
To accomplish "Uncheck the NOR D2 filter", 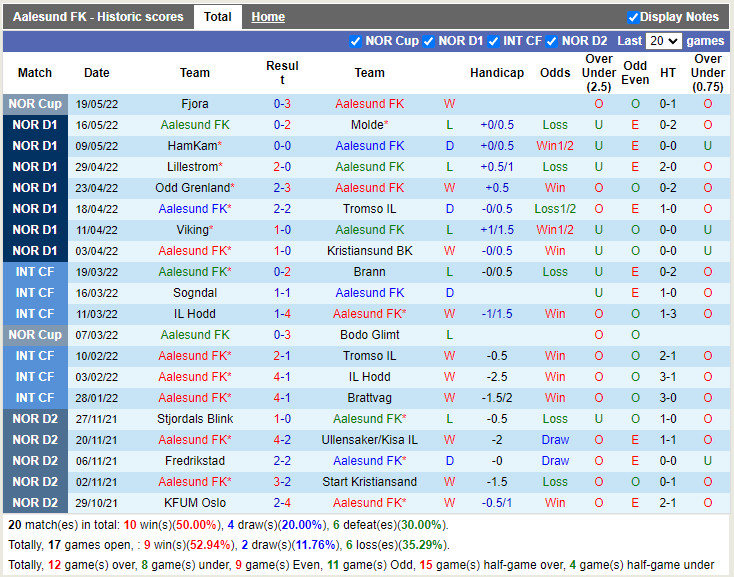I will [552, 41].
